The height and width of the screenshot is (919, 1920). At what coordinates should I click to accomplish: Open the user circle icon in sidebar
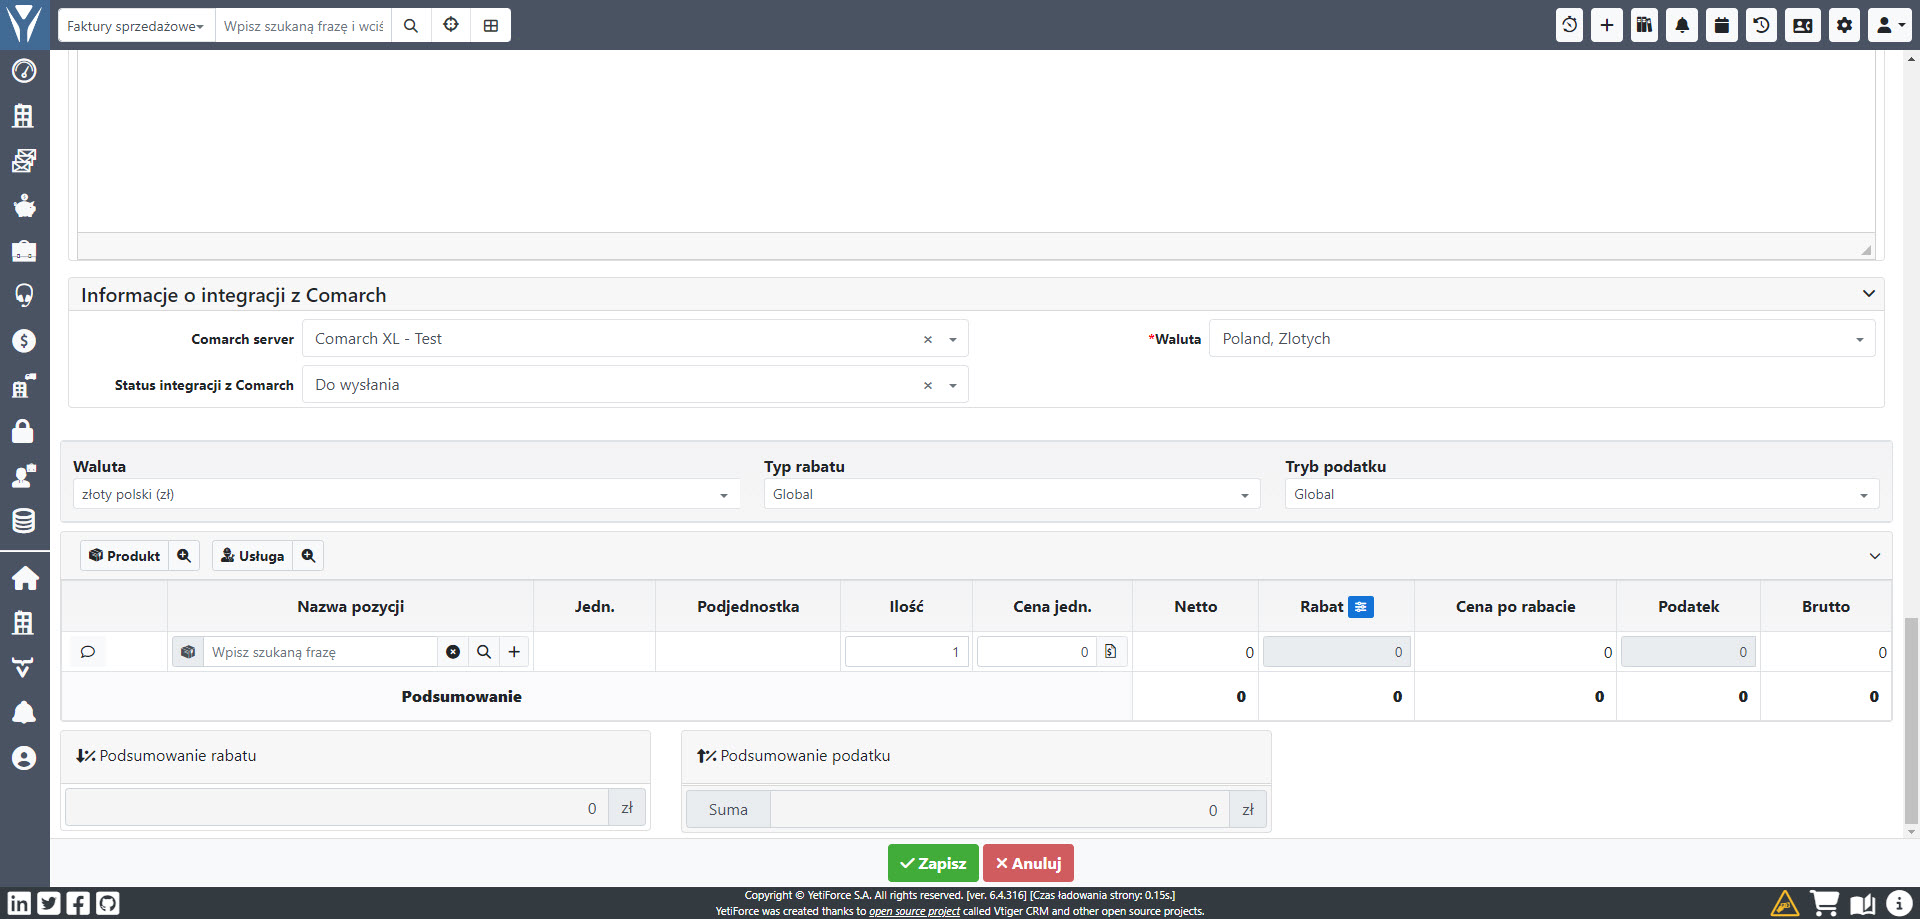click(24, 758)
